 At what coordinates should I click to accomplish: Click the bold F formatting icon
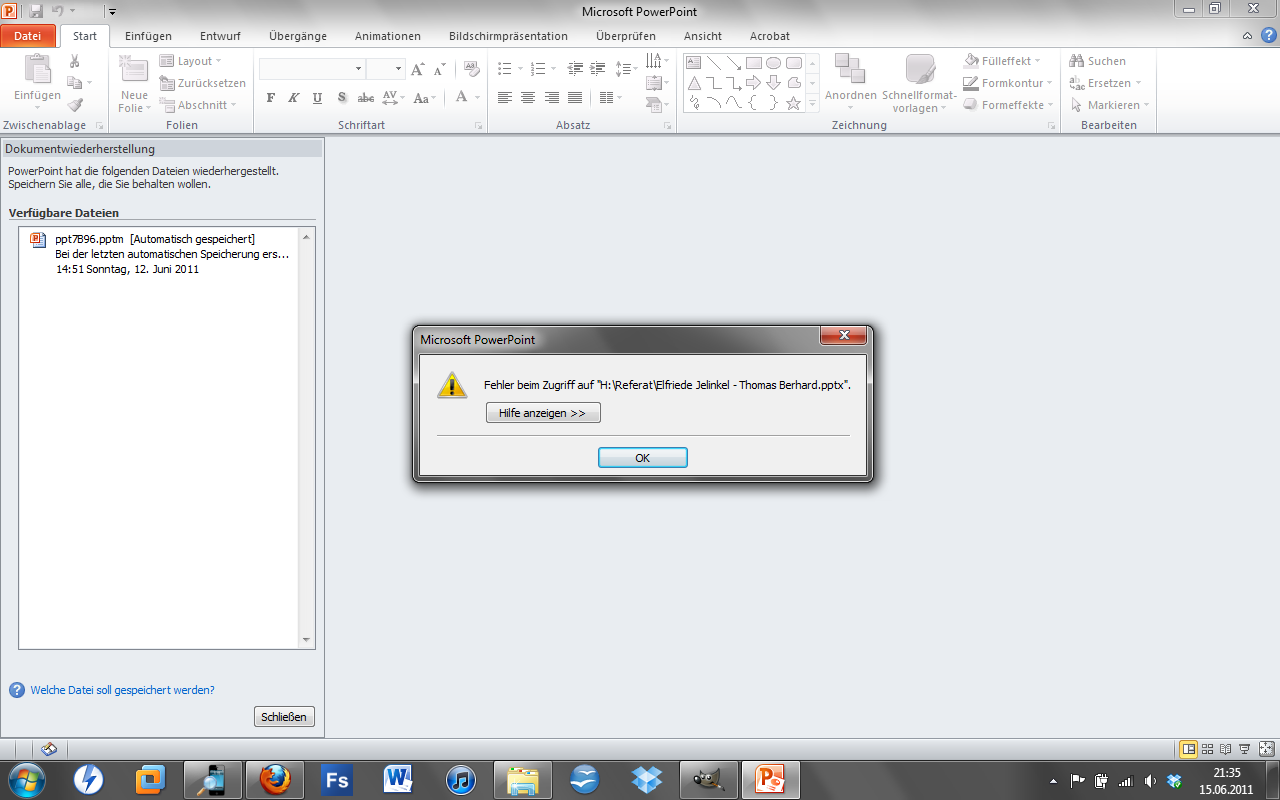point(270,98)
